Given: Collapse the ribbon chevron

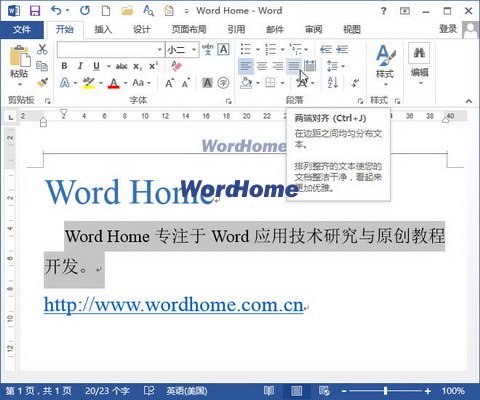Looking at the screenshot, I should [469, 101].
